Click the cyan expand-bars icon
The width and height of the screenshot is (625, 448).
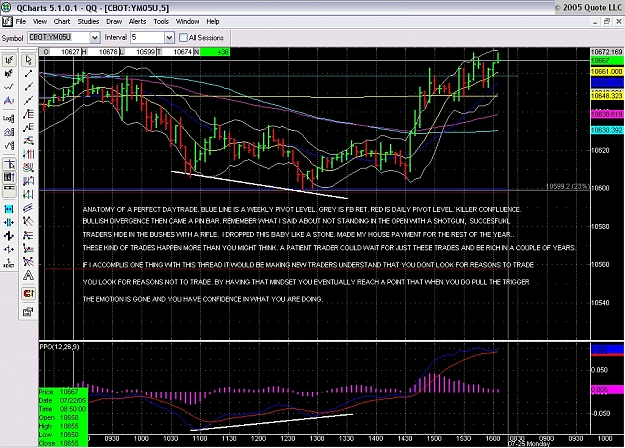(9, 209)
